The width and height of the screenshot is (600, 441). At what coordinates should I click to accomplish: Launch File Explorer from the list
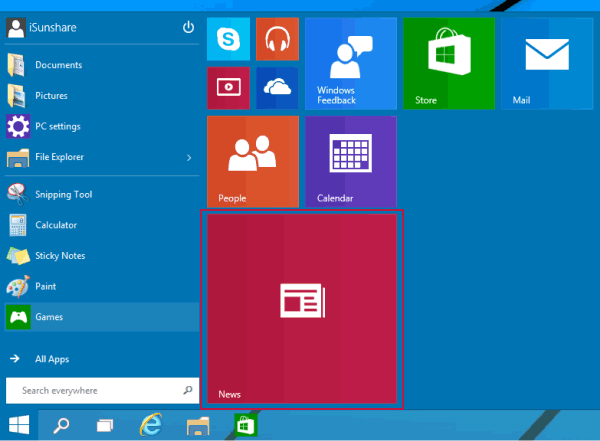tap(92, 157)
